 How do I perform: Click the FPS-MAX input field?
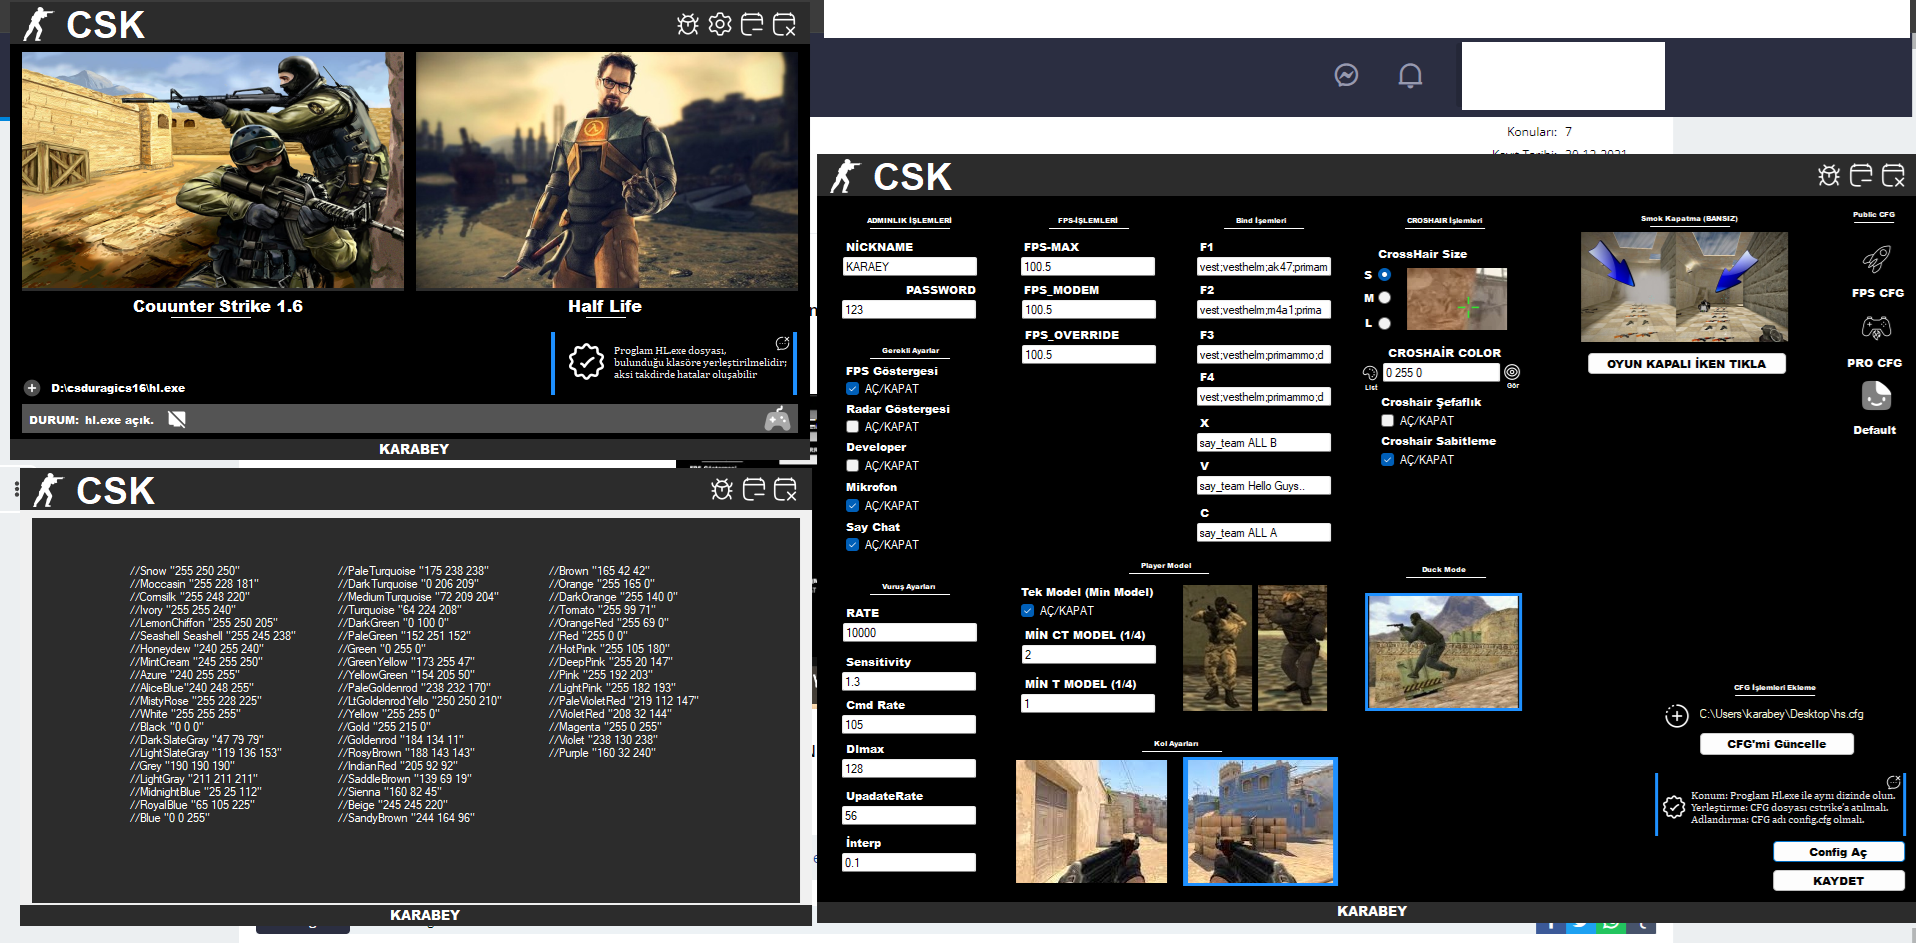1088,267
